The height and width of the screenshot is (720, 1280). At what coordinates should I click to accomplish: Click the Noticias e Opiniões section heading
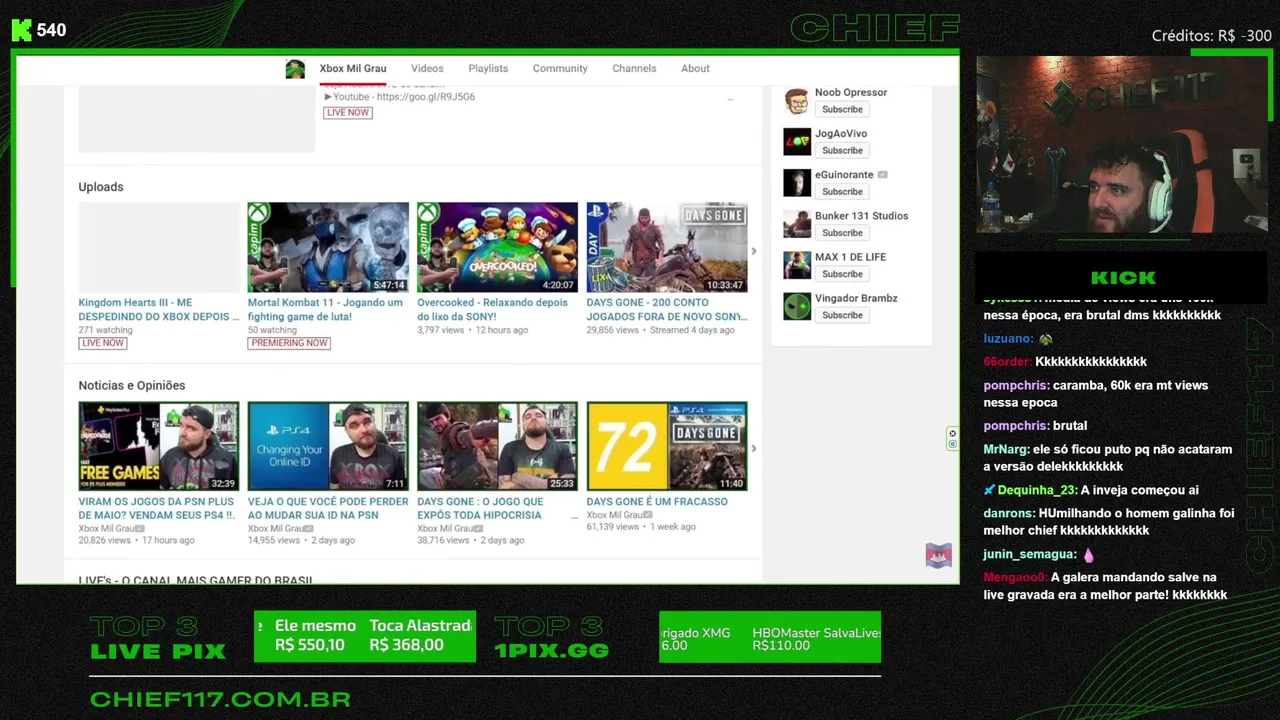tap(132, 385)
